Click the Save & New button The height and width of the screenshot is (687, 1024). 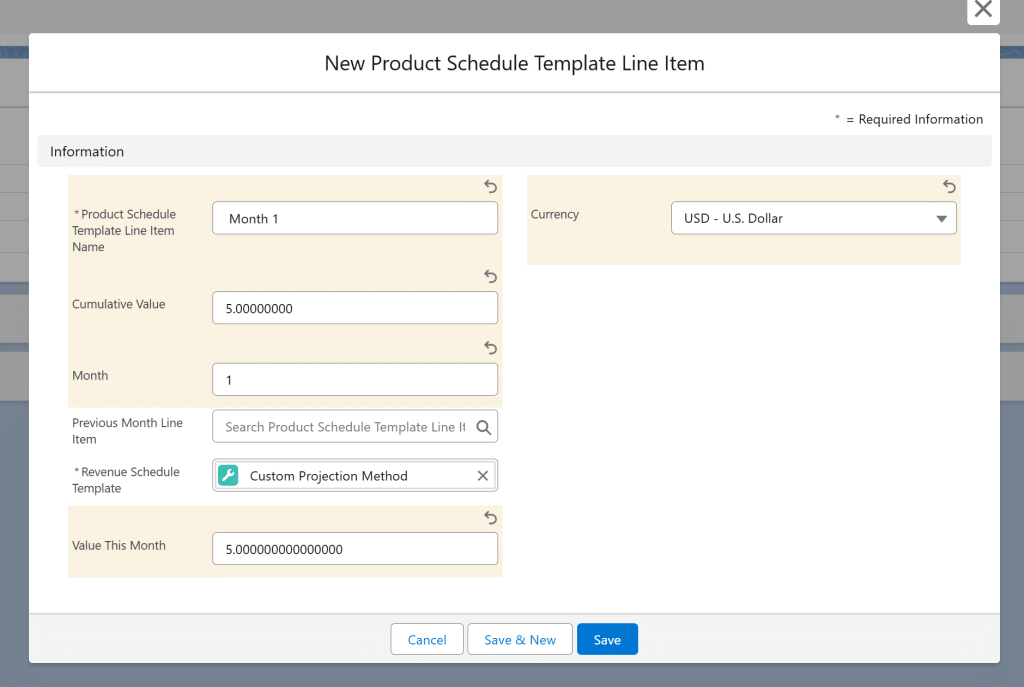pos(519,640)
